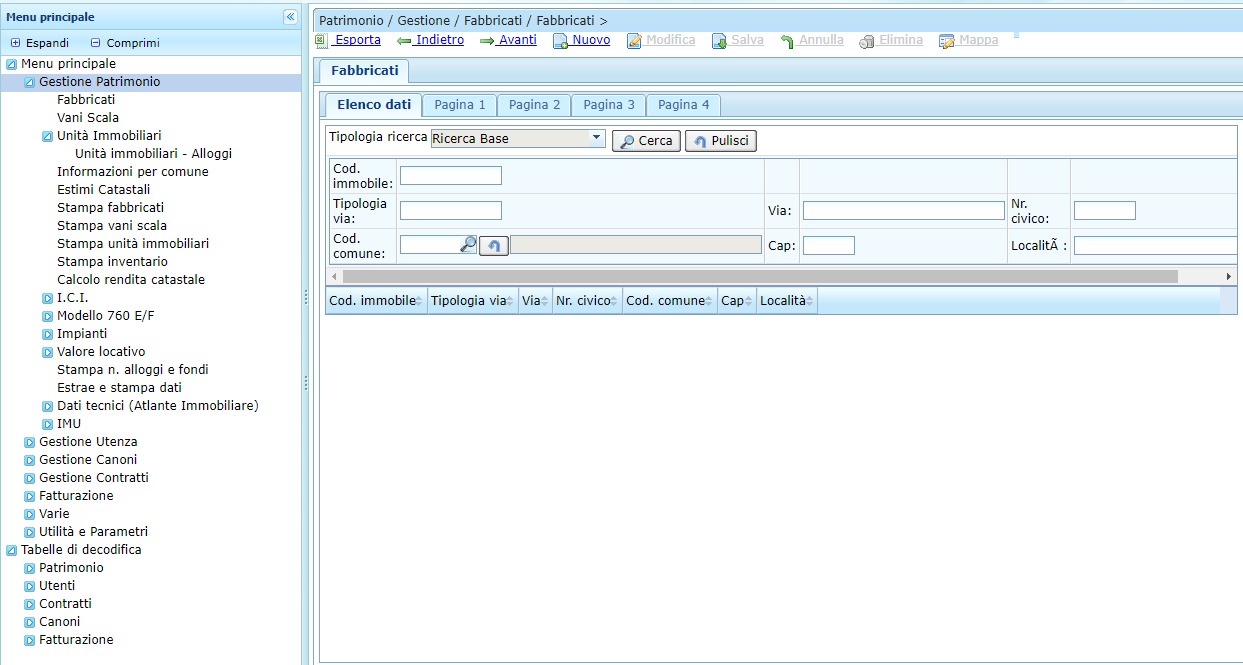This screenshot has width=1243, height=665.
Task: Select the Fabbricati main tab
Action: 364,70
